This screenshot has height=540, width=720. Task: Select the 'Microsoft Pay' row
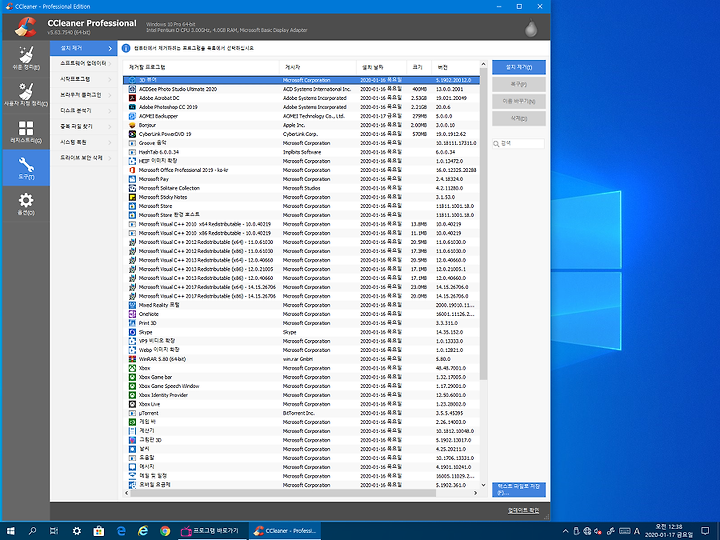[x=302, y=179]
